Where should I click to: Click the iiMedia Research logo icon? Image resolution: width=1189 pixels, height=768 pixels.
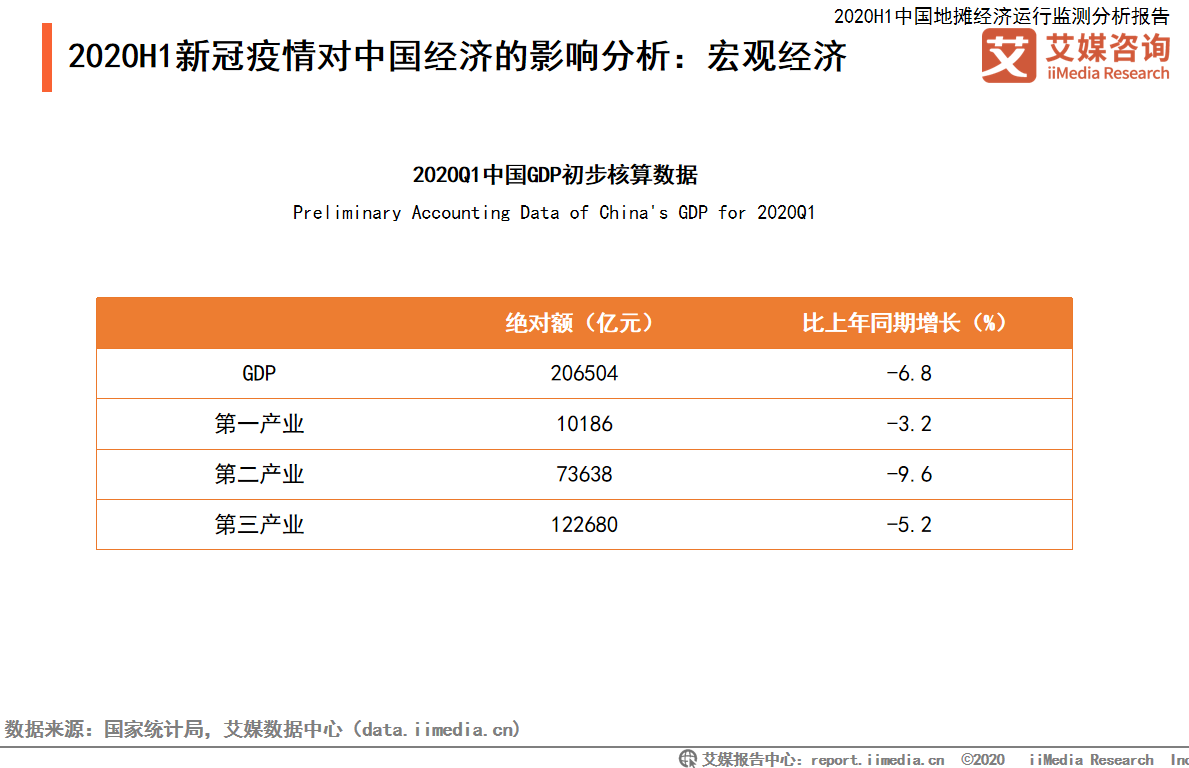[x=1009, y=55]
